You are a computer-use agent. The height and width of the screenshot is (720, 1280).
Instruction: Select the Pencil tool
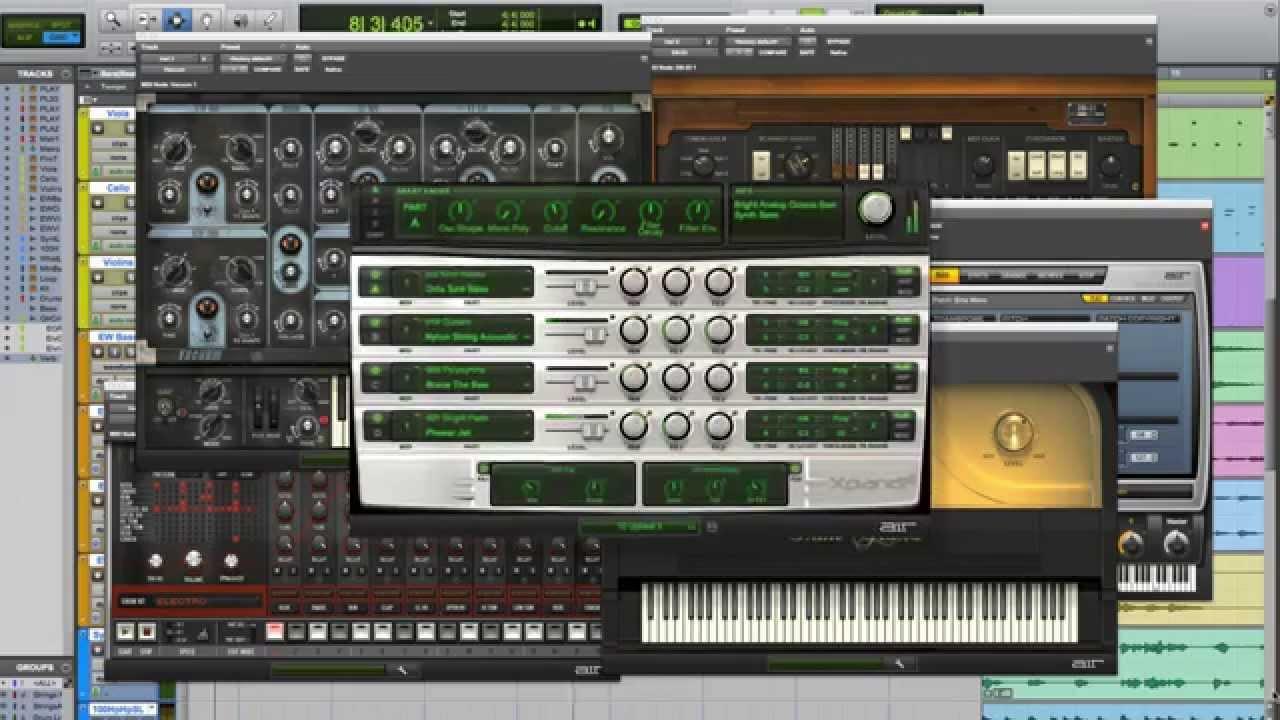[x=270, y=18]
